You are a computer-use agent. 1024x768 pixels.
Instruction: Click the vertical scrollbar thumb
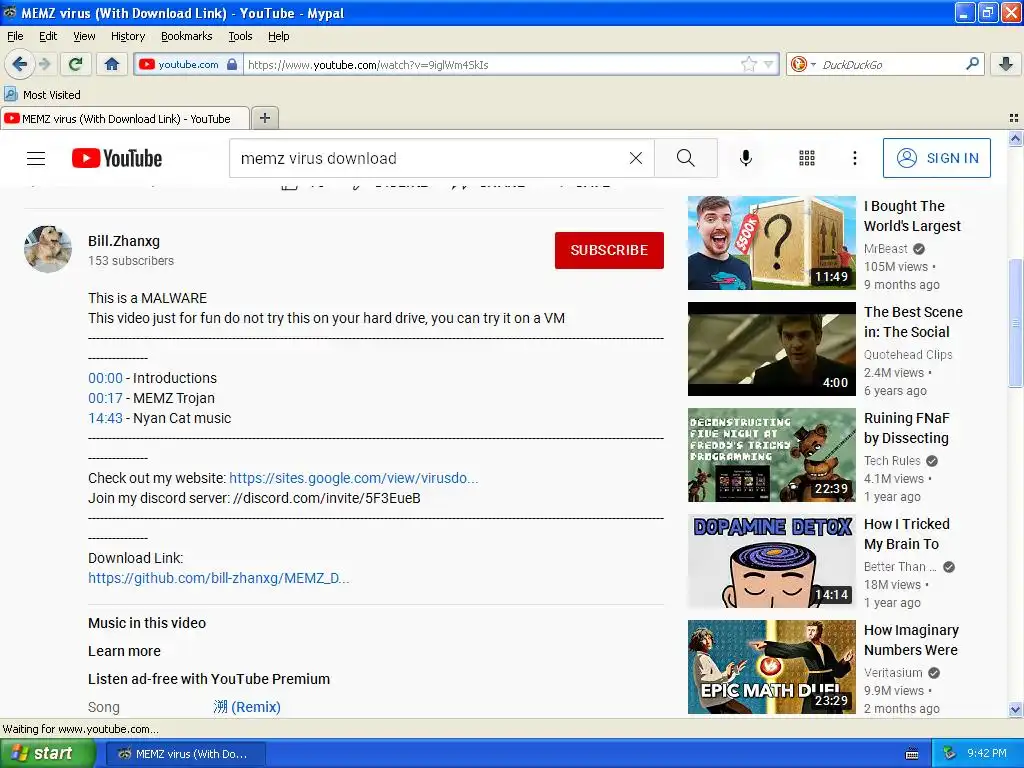click(1016, 323)
